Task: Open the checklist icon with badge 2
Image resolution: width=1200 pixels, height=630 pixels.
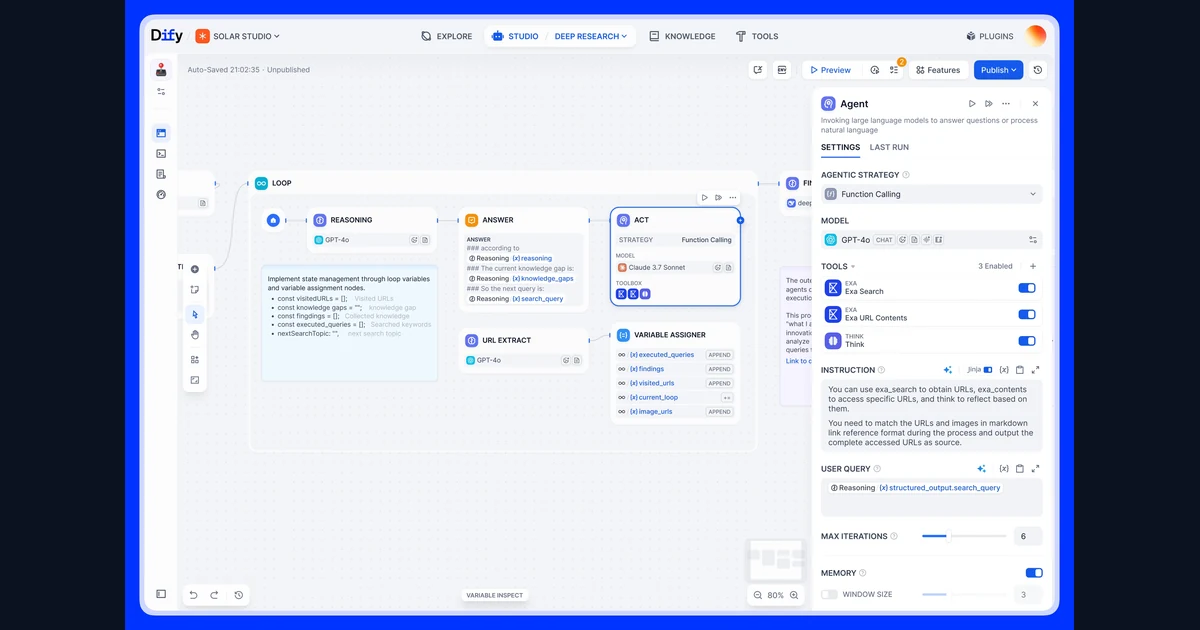Action: click(894, 70)
